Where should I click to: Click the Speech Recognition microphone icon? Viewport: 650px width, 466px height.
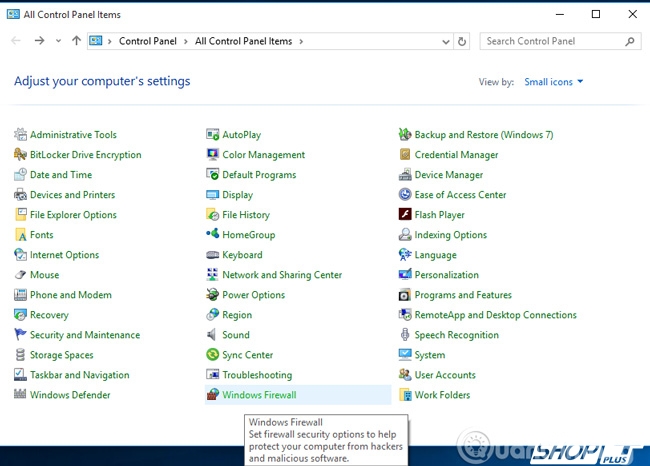click(x=405, y=335)
